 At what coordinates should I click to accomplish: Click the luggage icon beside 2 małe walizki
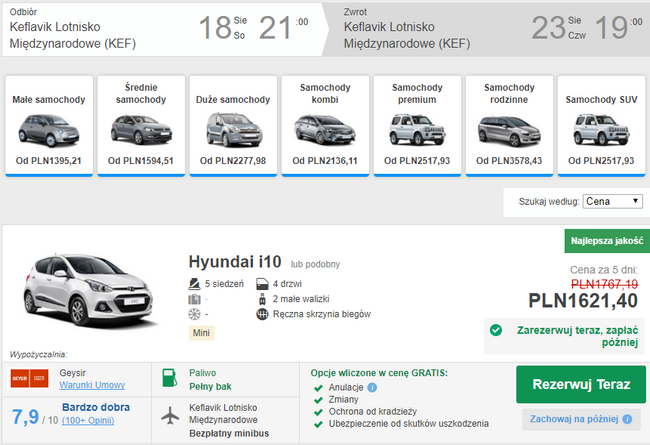coord(262,299)
